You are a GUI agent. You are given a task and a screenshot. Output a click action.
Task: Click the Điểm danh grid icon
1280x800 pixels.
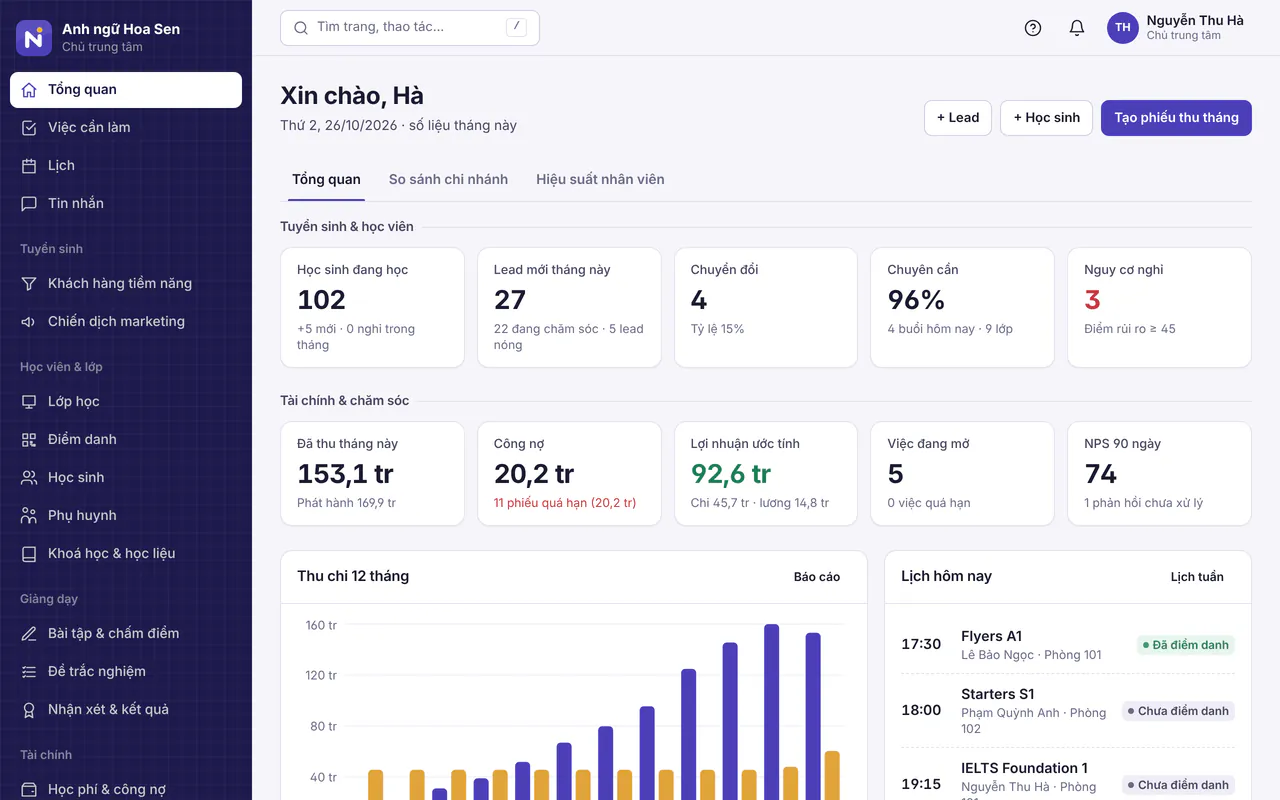(x=29, y=440)
